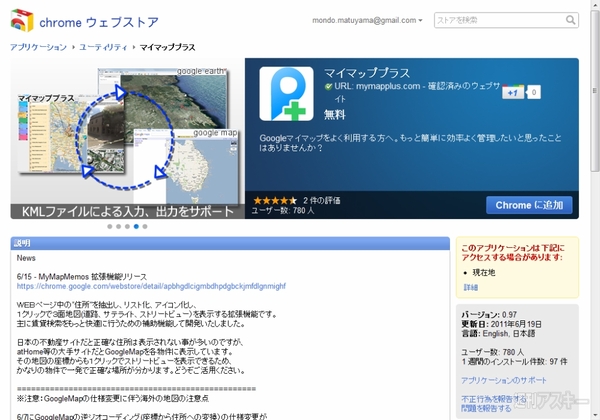The image size is (600, 420).
Task: Go to アプリケーション breadcrumb
Action: [38, 47]
